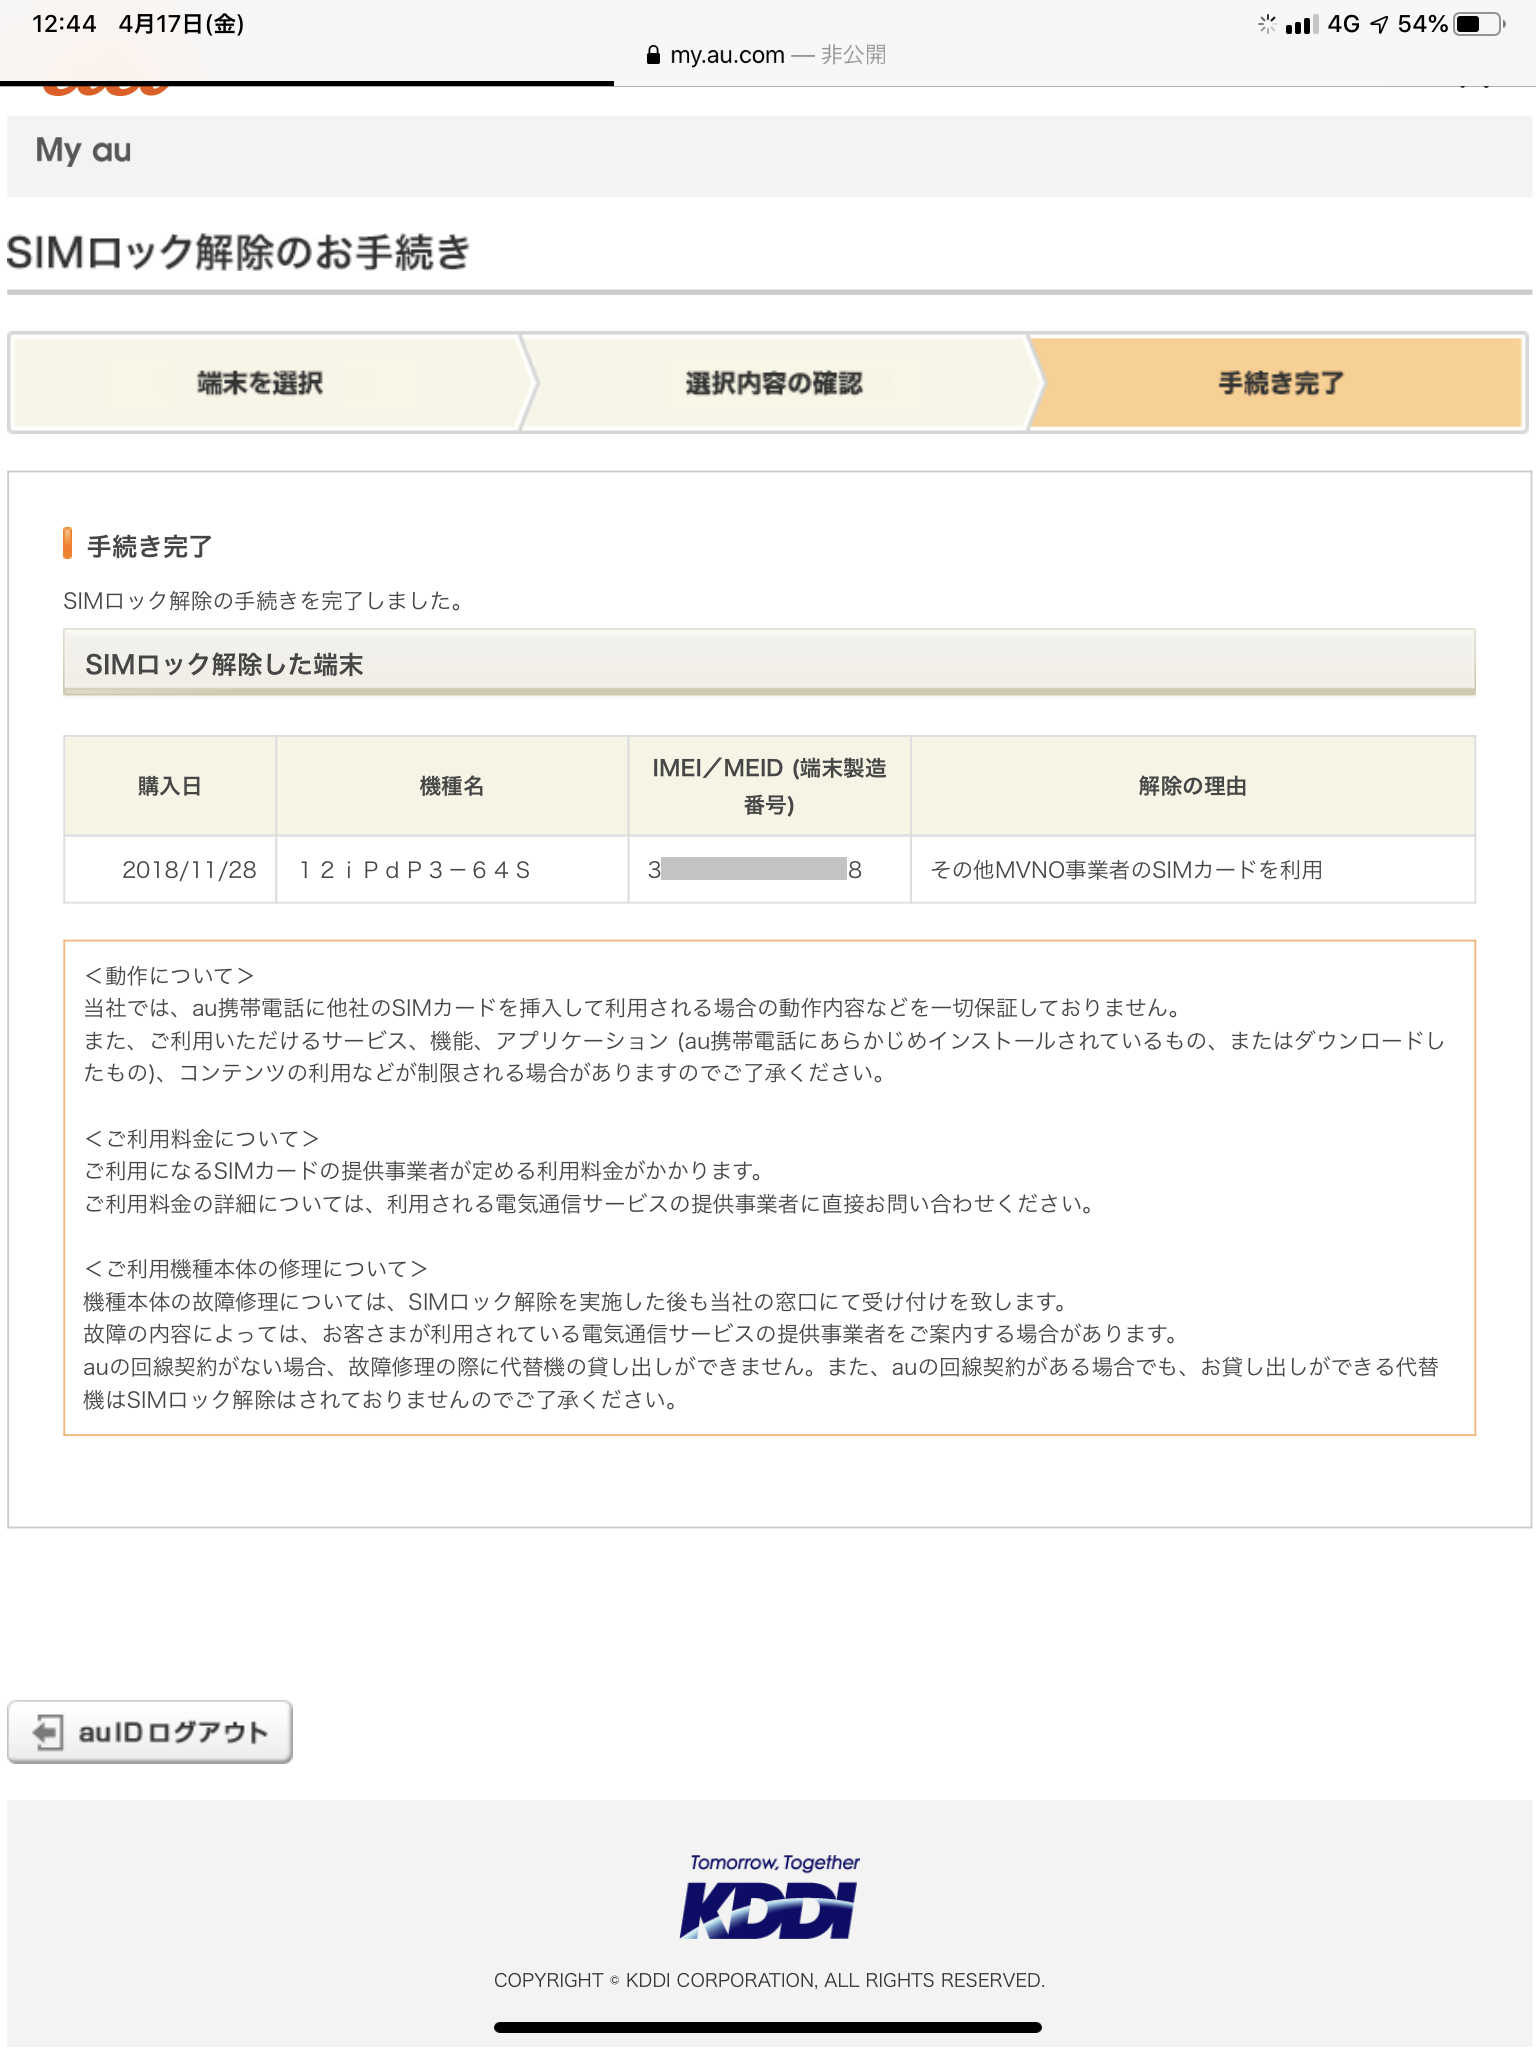Click the KDDI copyright text

click(x=769, y=1980)
